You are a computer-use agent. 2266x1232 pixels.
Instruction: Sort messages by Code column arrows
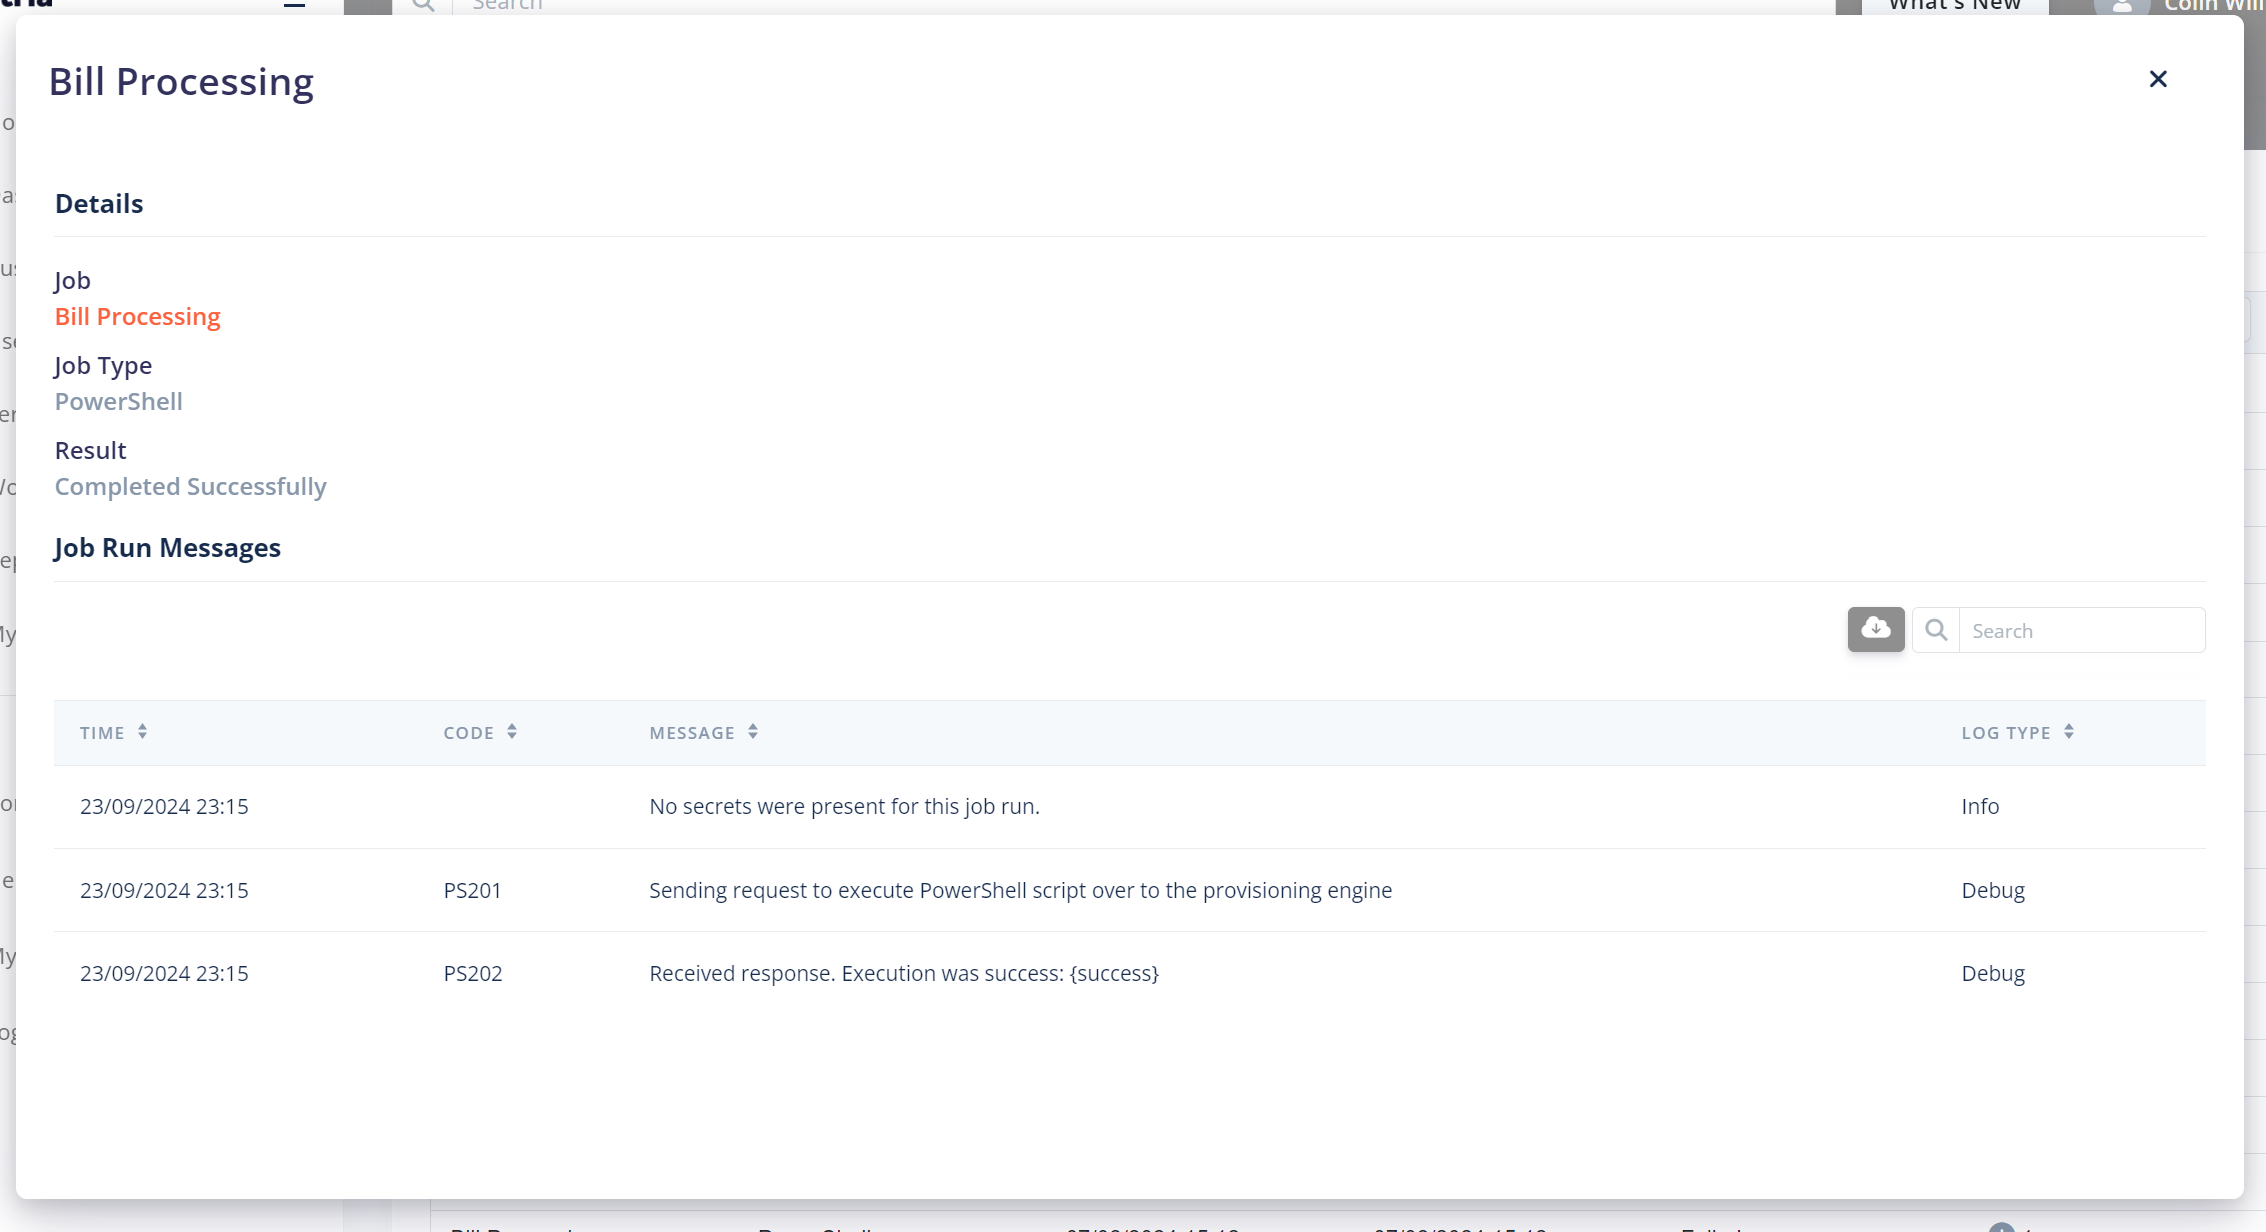click(512, 732)
